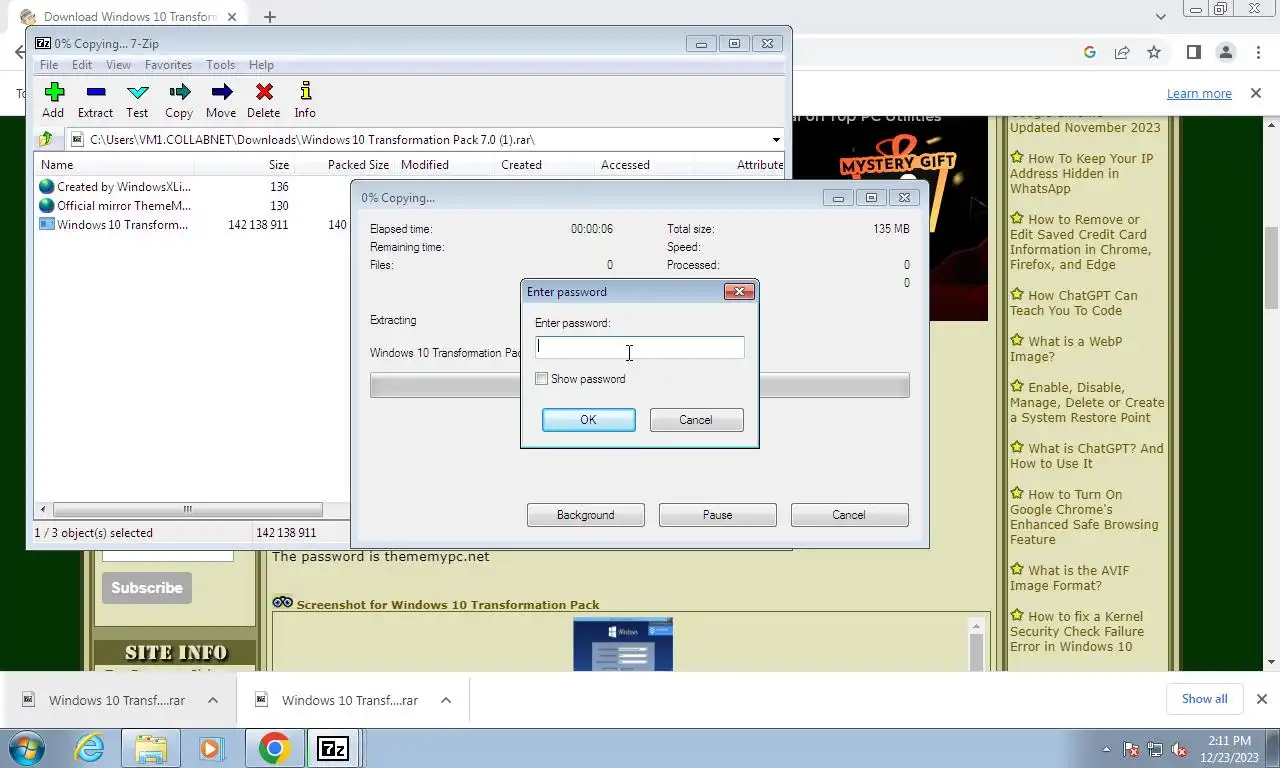Click the taskbar clock showing 2:11 PM
This screenshot has height=768, width=1280.
tap(1229, 749)
